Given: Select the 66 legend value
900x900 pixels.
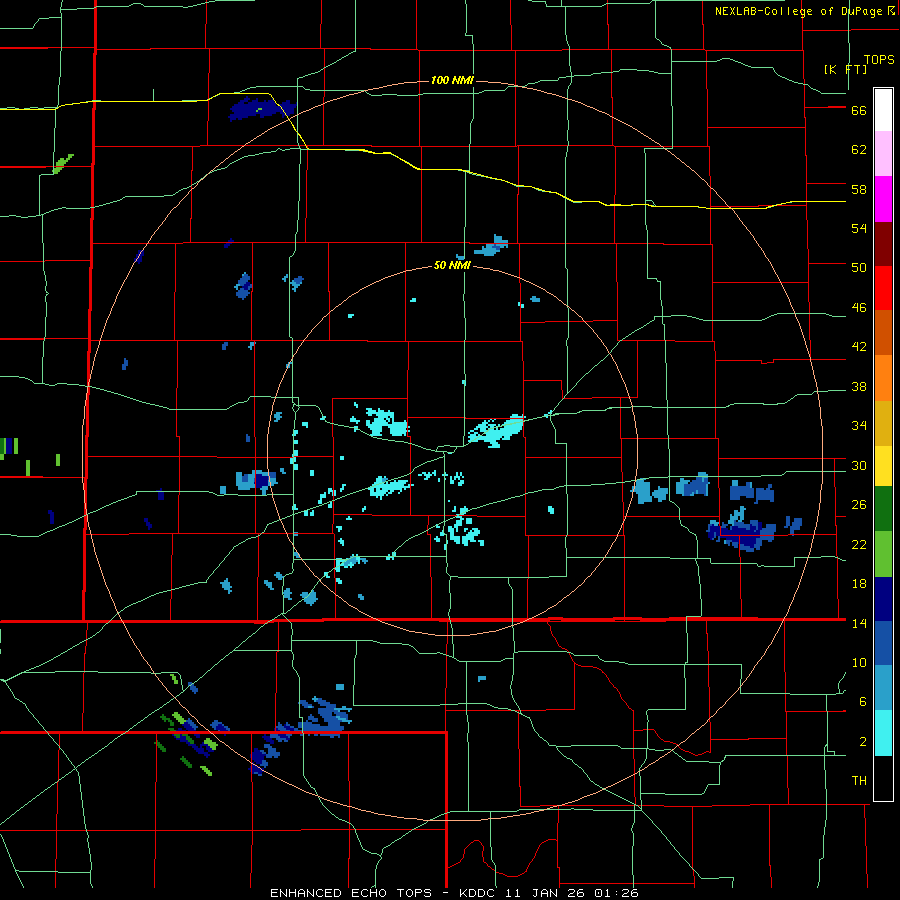Looking at the screenshot, I should pyautogui.click(x=859, y=111).
